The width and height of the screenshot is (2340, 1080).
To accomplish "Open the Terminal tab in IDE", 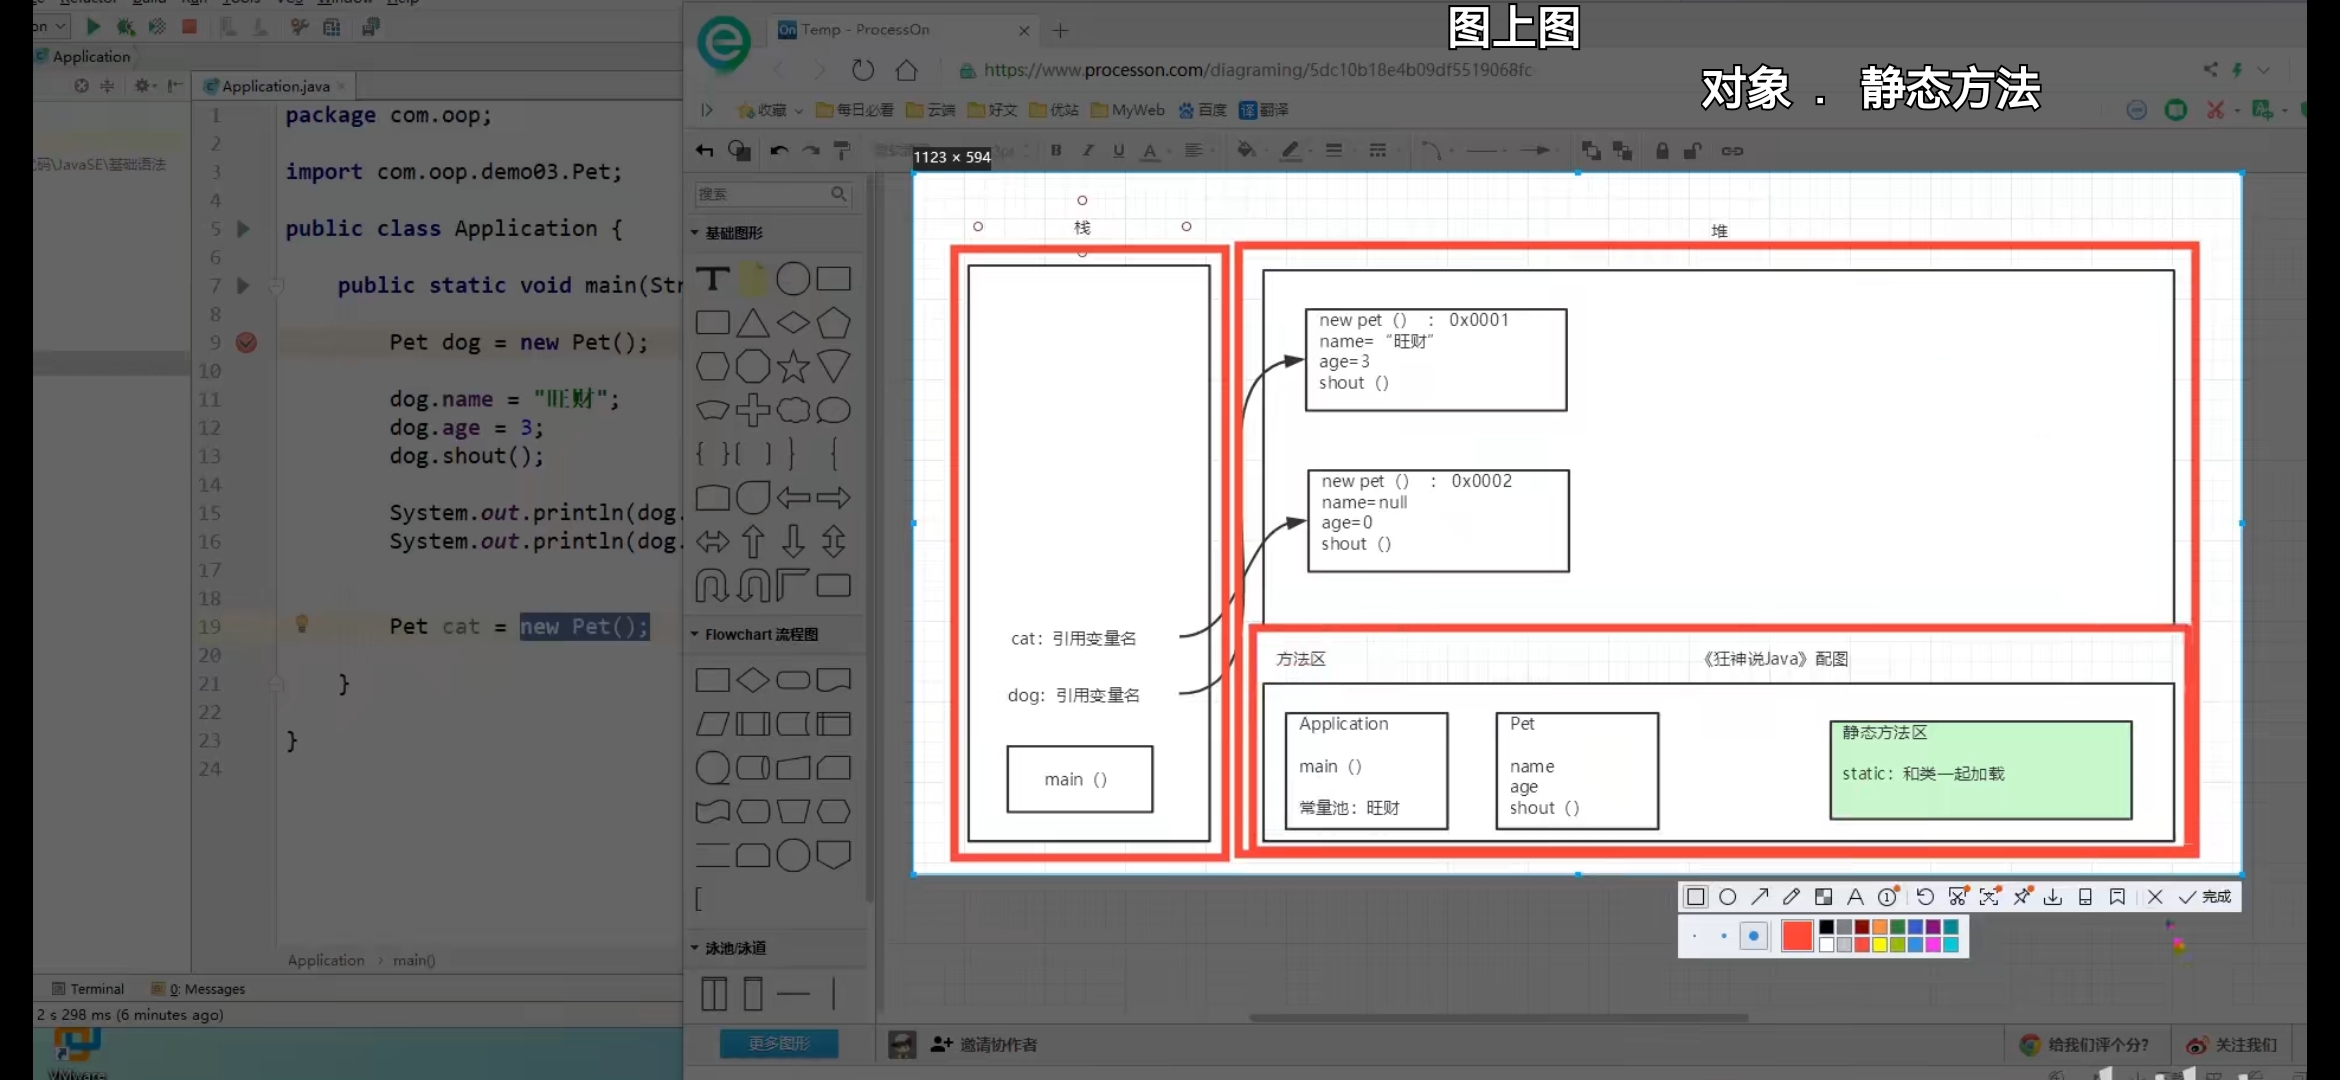I will [x=96, y=988].
